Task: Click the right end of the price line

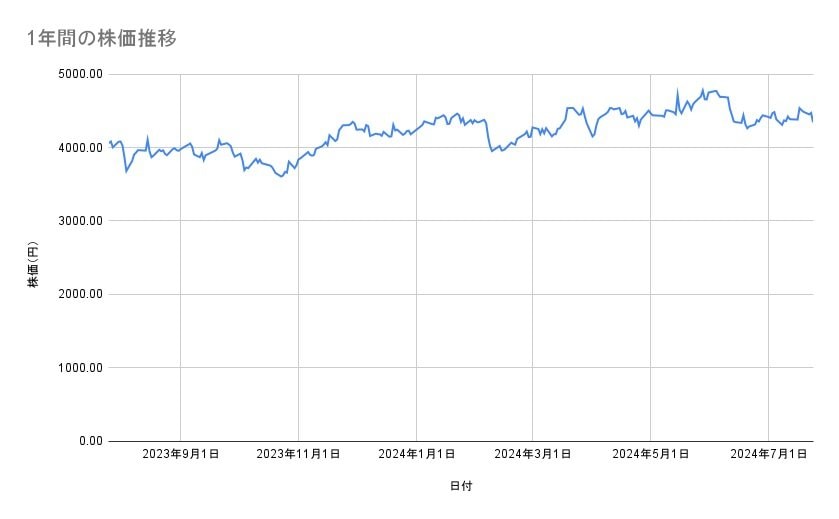Action: pos(812,121)
